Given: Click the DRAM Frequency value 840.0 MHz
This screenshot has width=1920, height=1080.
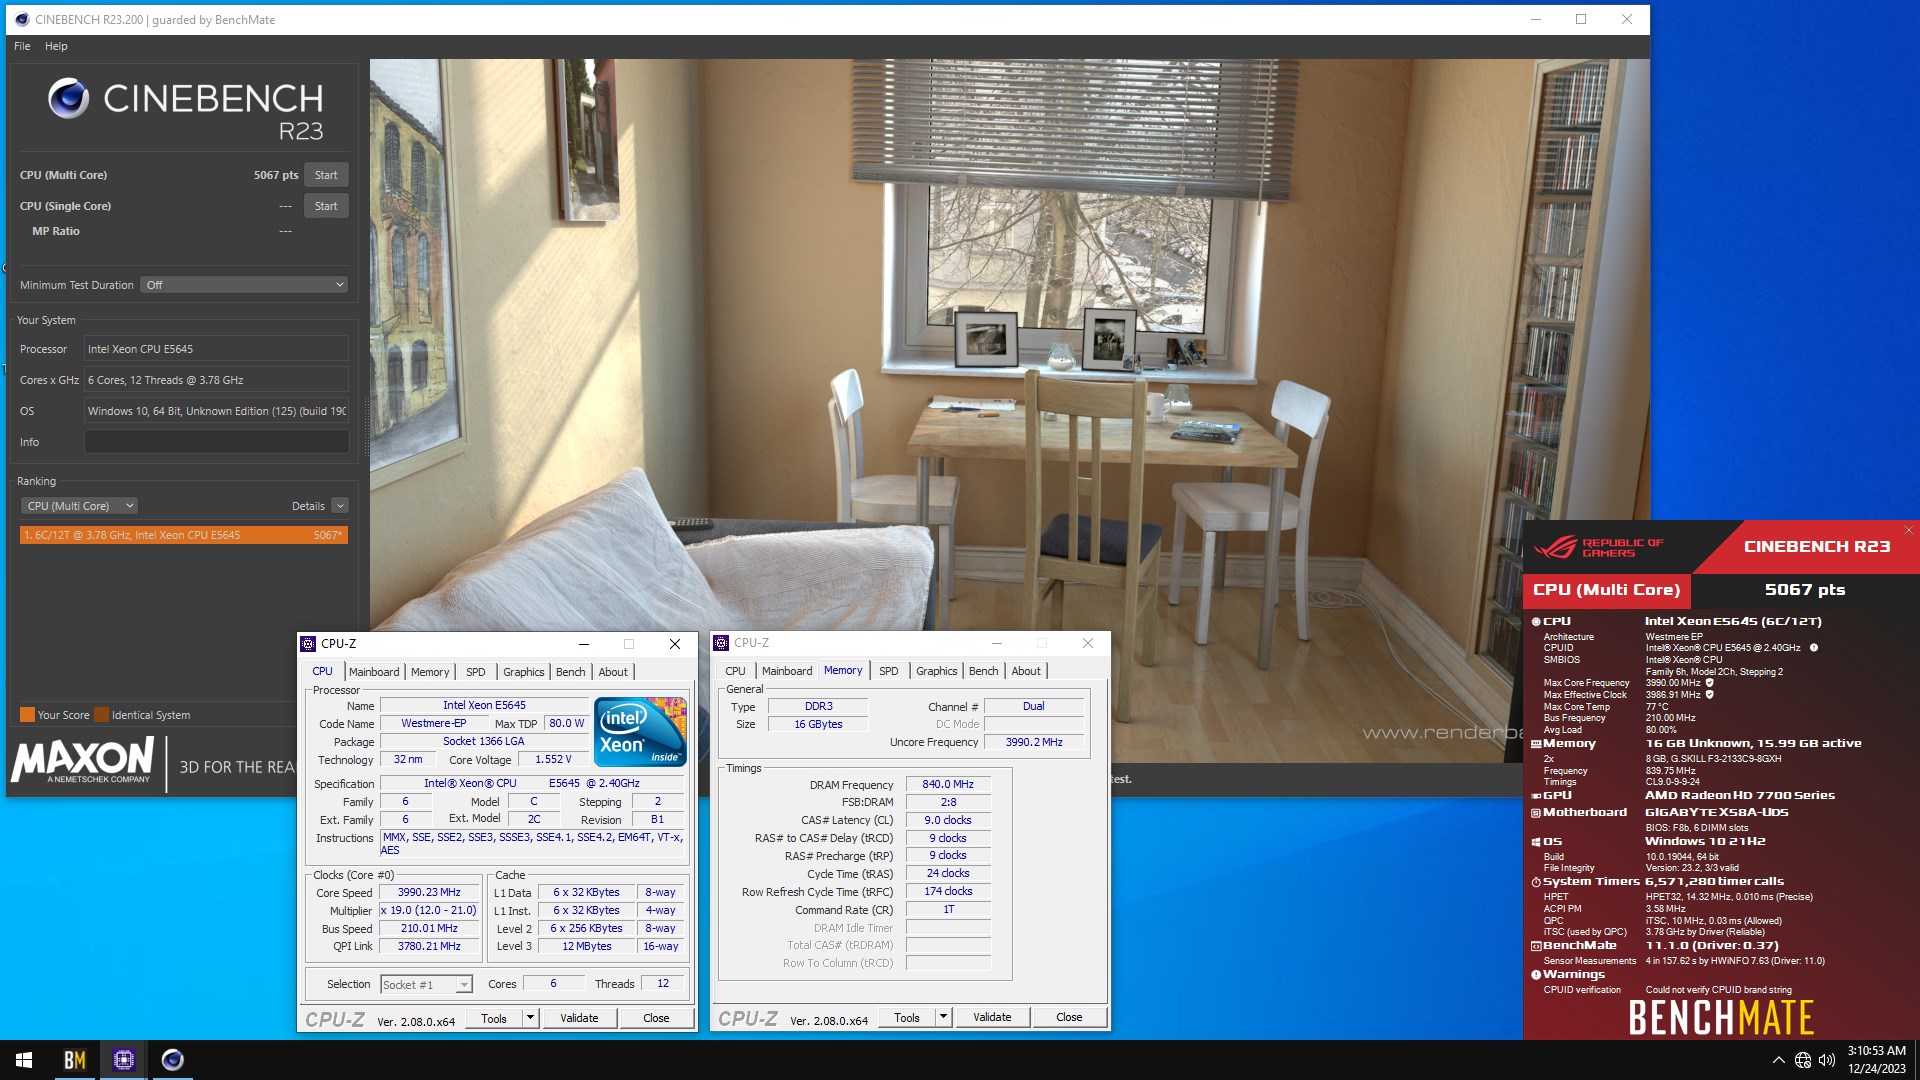Looking at the screenshot, I should point(948,785).
